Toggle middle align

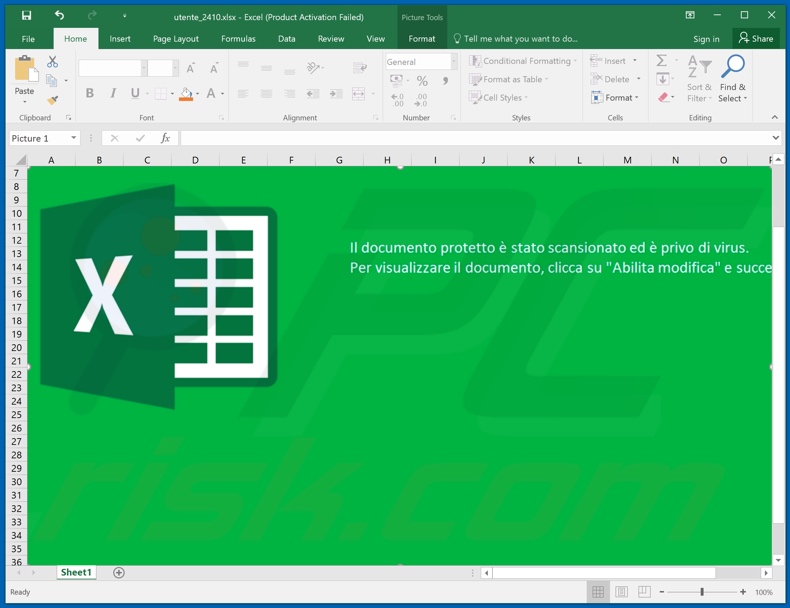[266, 67]
